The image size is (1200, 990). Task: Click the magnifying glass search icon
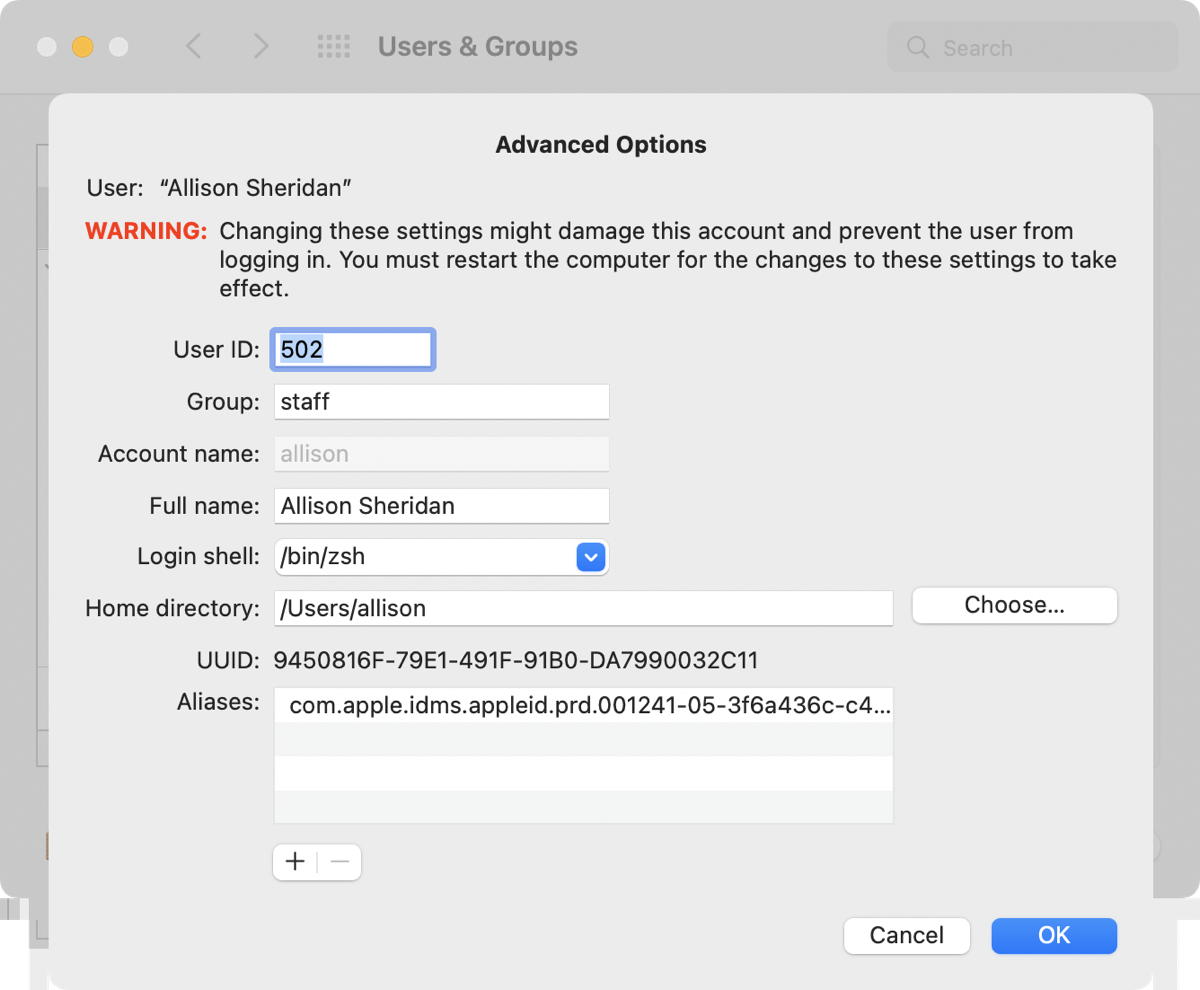click(x=917, y=47)
